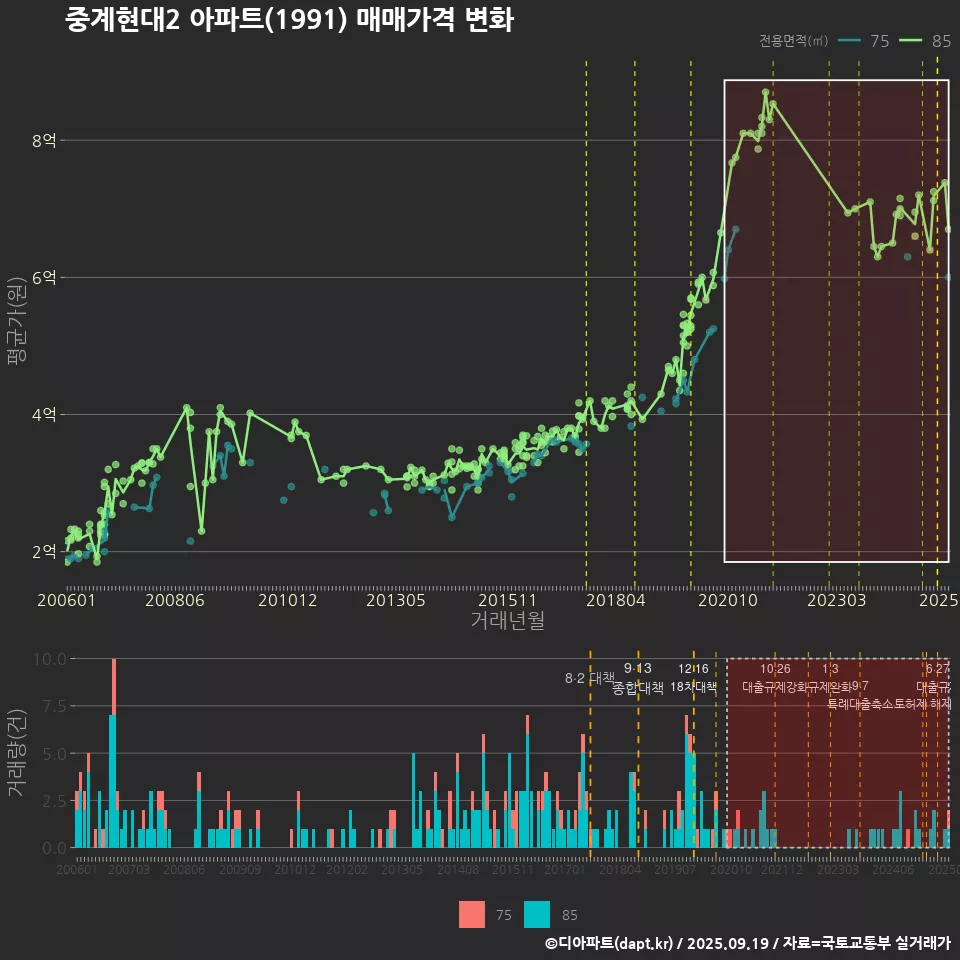Screen dimensions: 960x960
Task: Click the 전용면적(㎡) legend heading
Action: pos(793,41)
